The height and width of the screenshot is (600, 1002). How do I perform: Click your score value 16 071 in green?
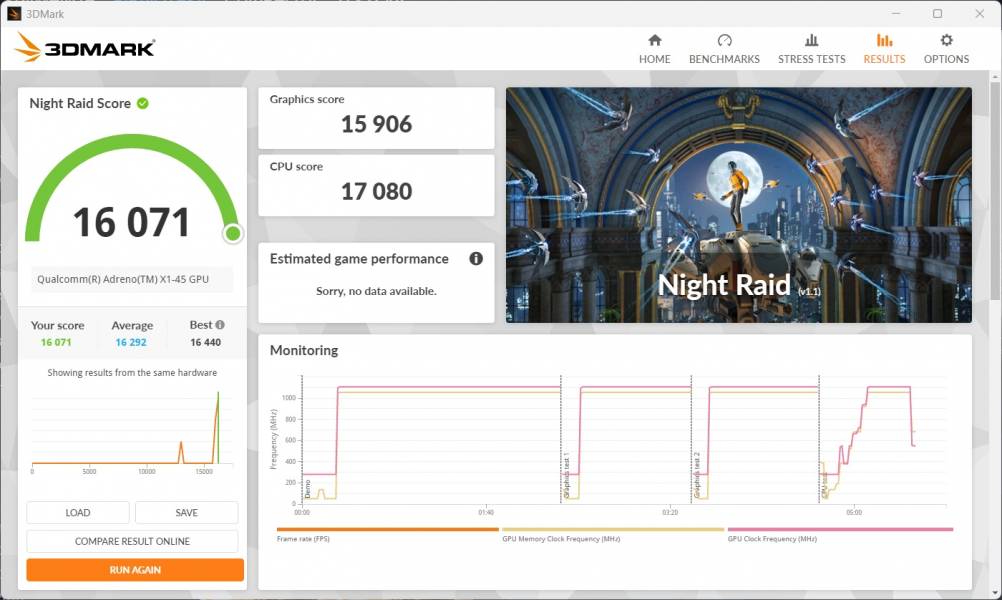pyautogui.click(x=56, y=342)
